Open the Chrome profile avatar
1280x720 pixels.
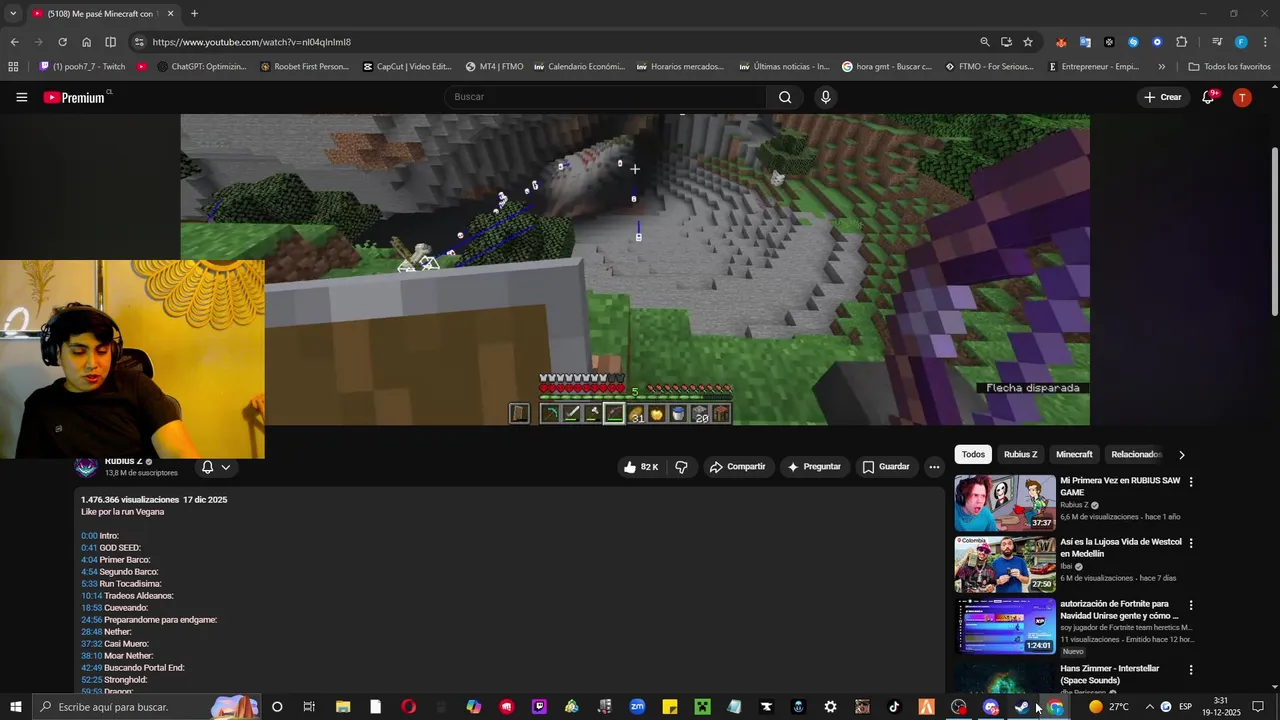[1241, 42]
